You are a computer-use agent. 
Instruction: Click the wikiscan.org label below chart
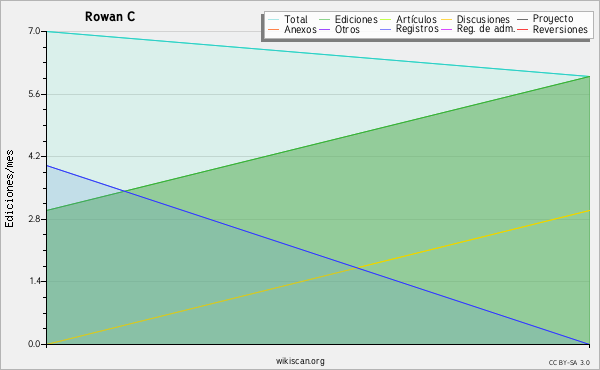click(x=300, y=361)
